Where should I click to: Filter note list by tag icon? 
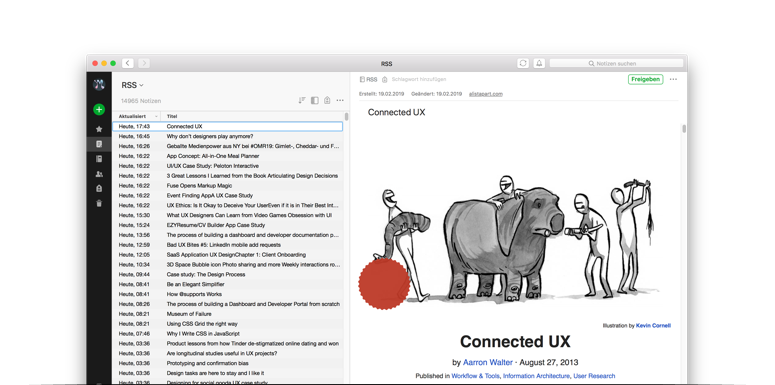[327, 100]
